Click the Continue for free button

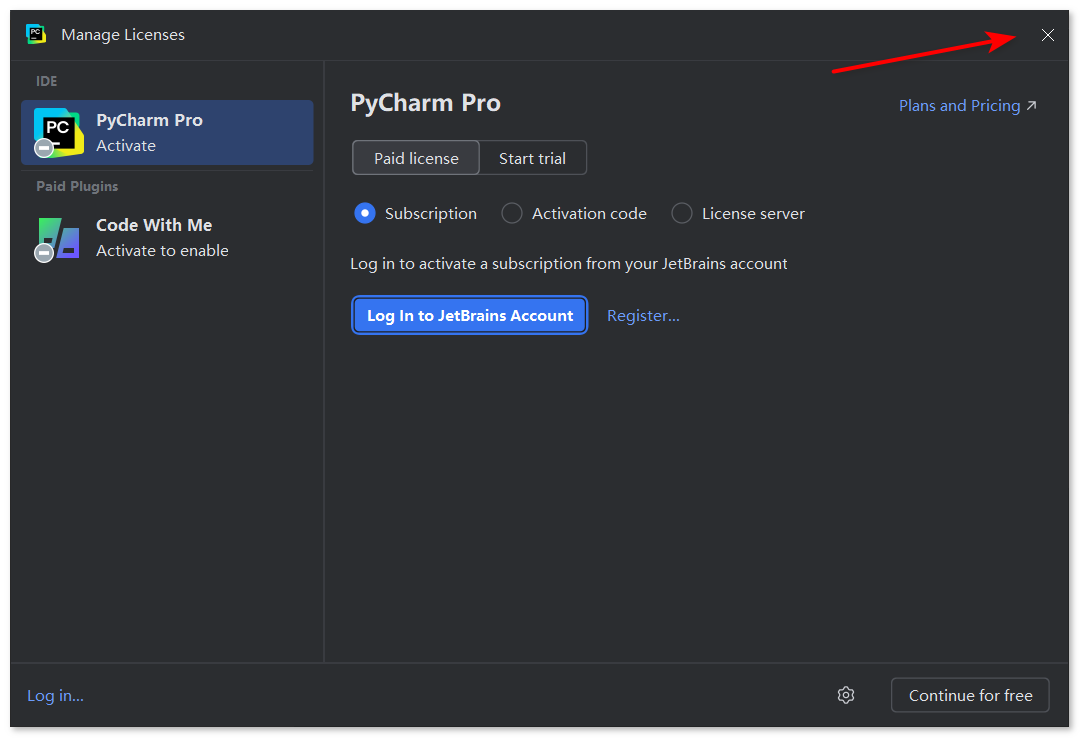[x=970, y=695]
